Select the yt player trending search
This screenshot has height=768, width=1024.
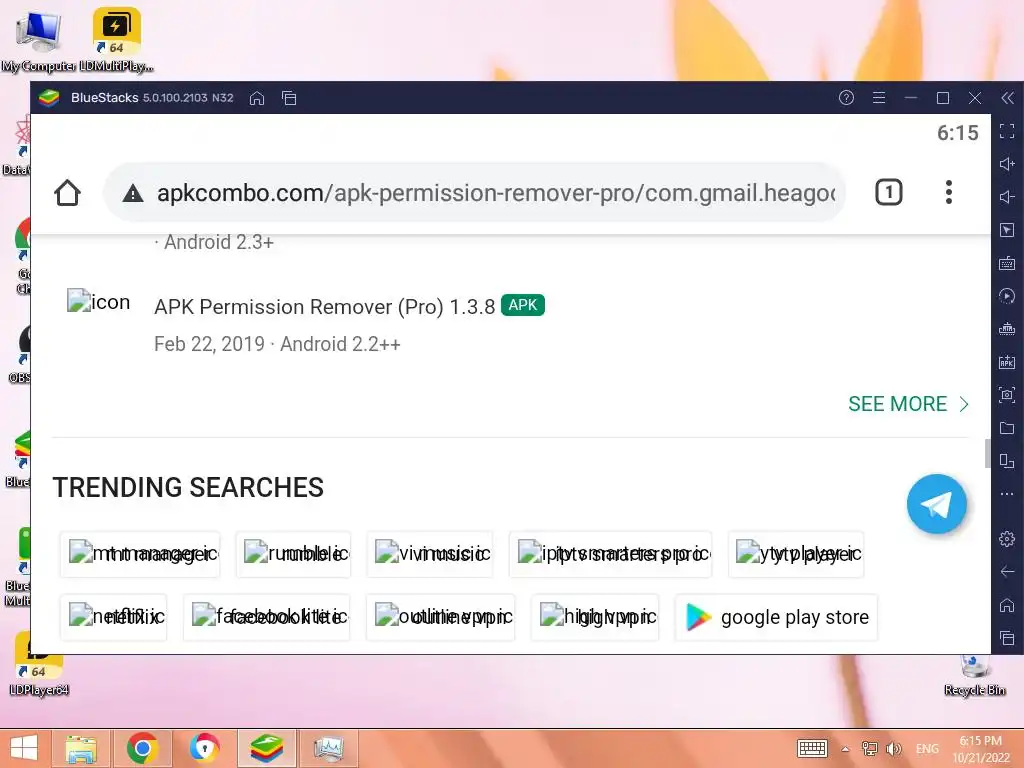pos(796,554)
